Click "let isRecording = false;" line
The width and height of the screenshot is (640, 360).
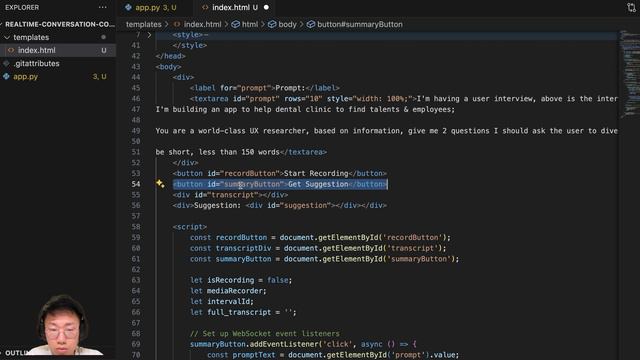(x=241, y=280)
